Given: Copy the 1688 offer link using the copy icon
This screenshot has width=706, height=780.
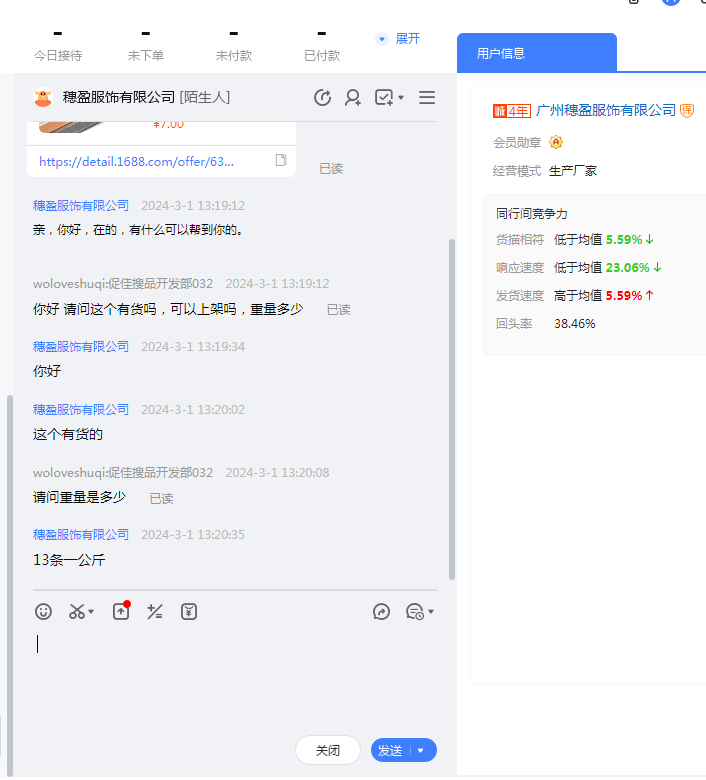Looking at the screenshot, I should [x=281, y=160].
